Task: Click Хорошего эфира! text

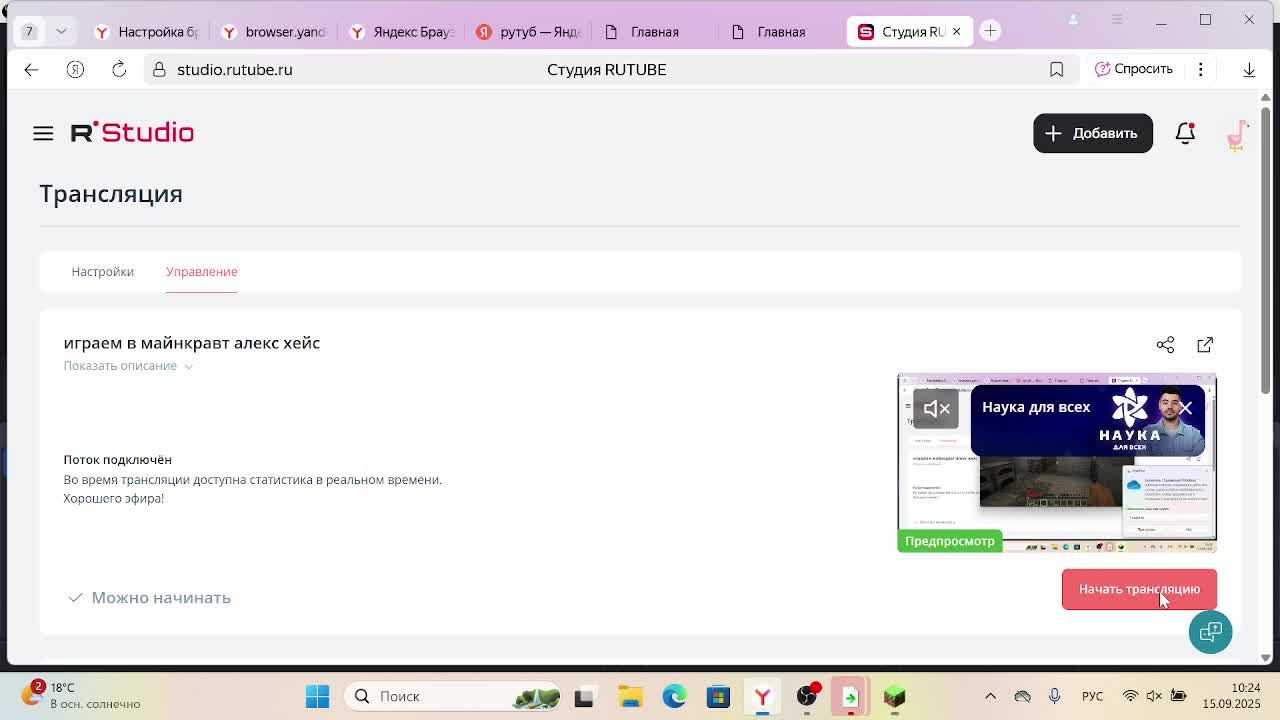Action: point(114,498)
